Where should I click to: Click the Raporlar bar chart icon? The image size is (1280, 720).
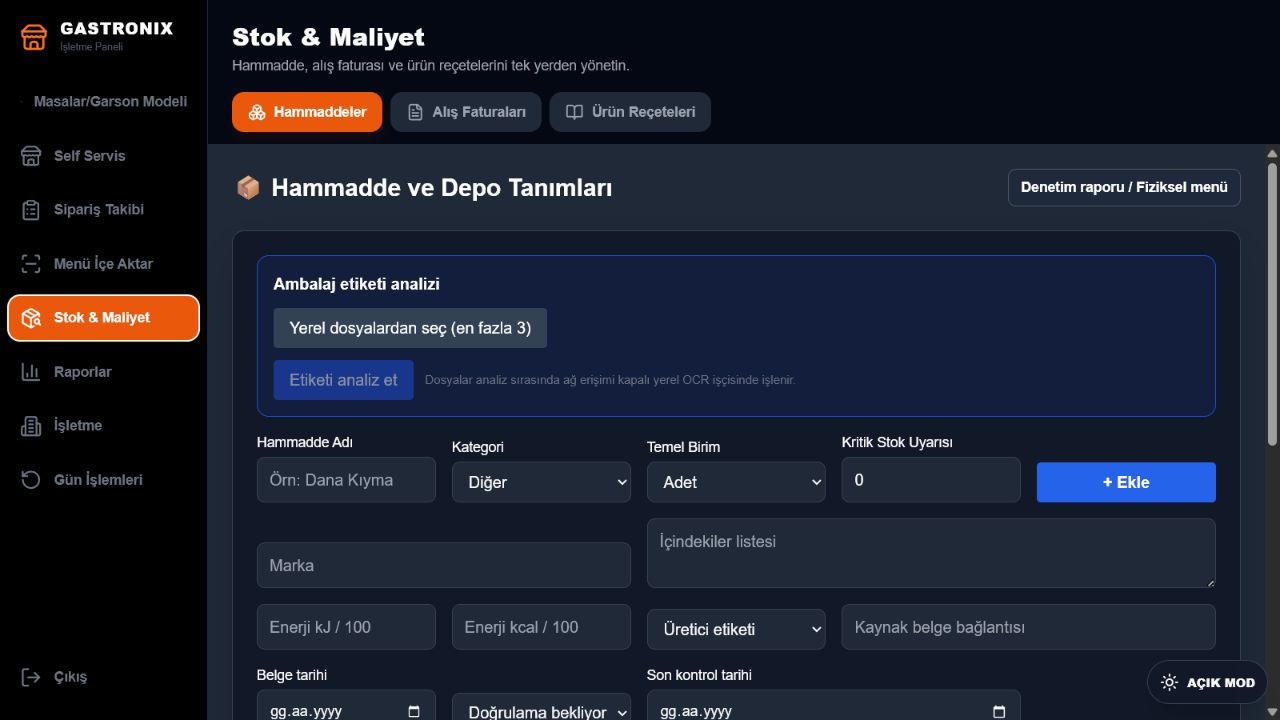pos(31,372)
